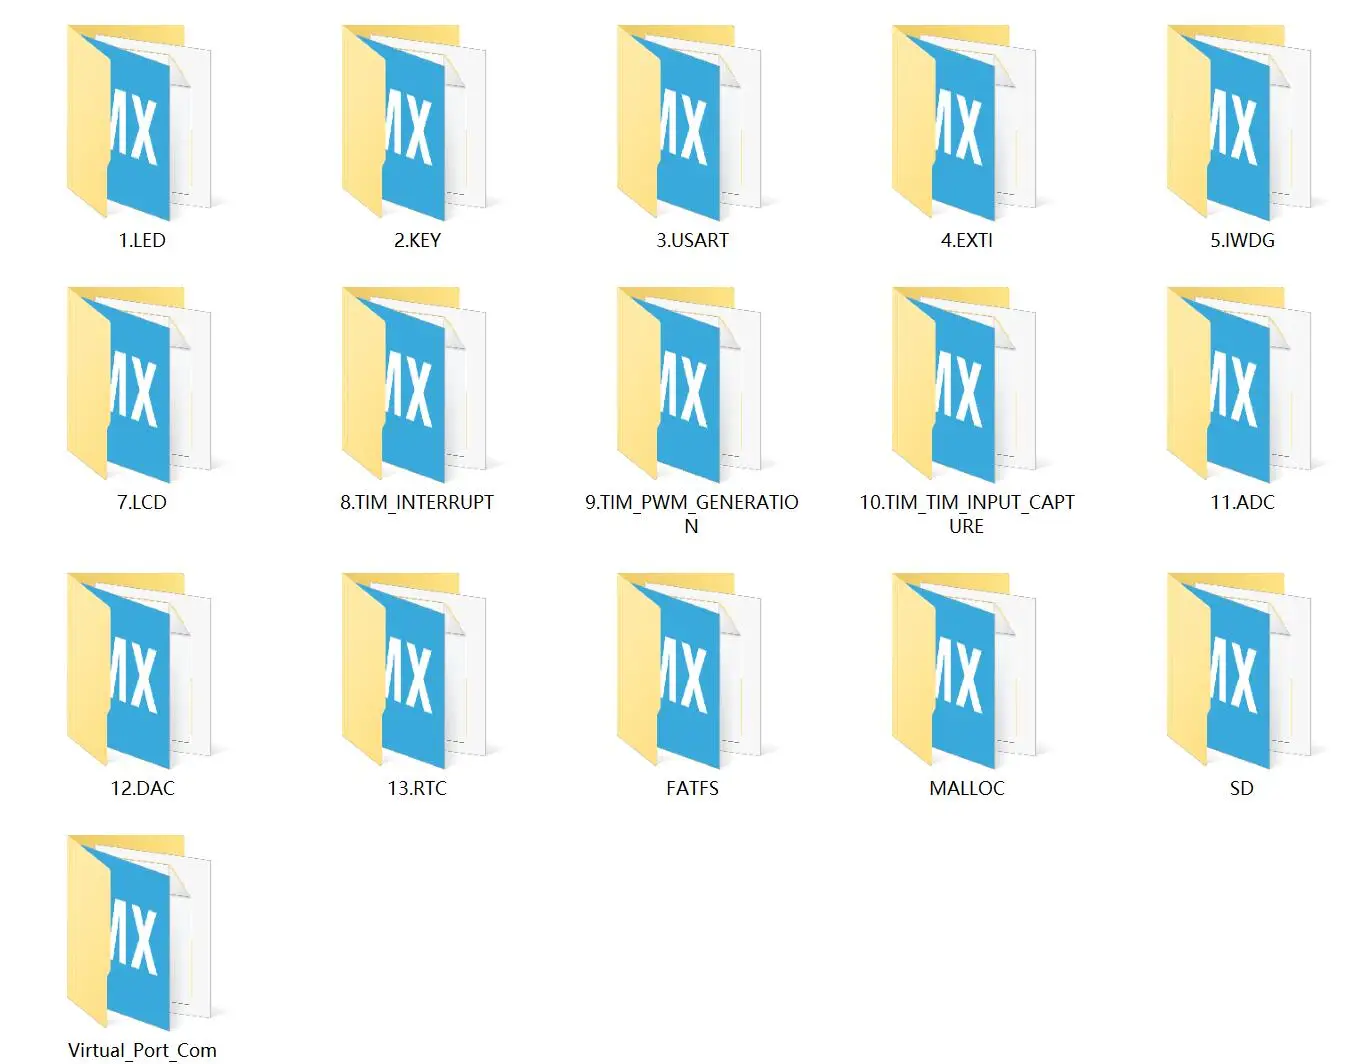Select the 8.TIM_INTERRUPT folder icon
Image resolution: width=1372 pixels, height=1064 pixels.
[x=415, y=385]
